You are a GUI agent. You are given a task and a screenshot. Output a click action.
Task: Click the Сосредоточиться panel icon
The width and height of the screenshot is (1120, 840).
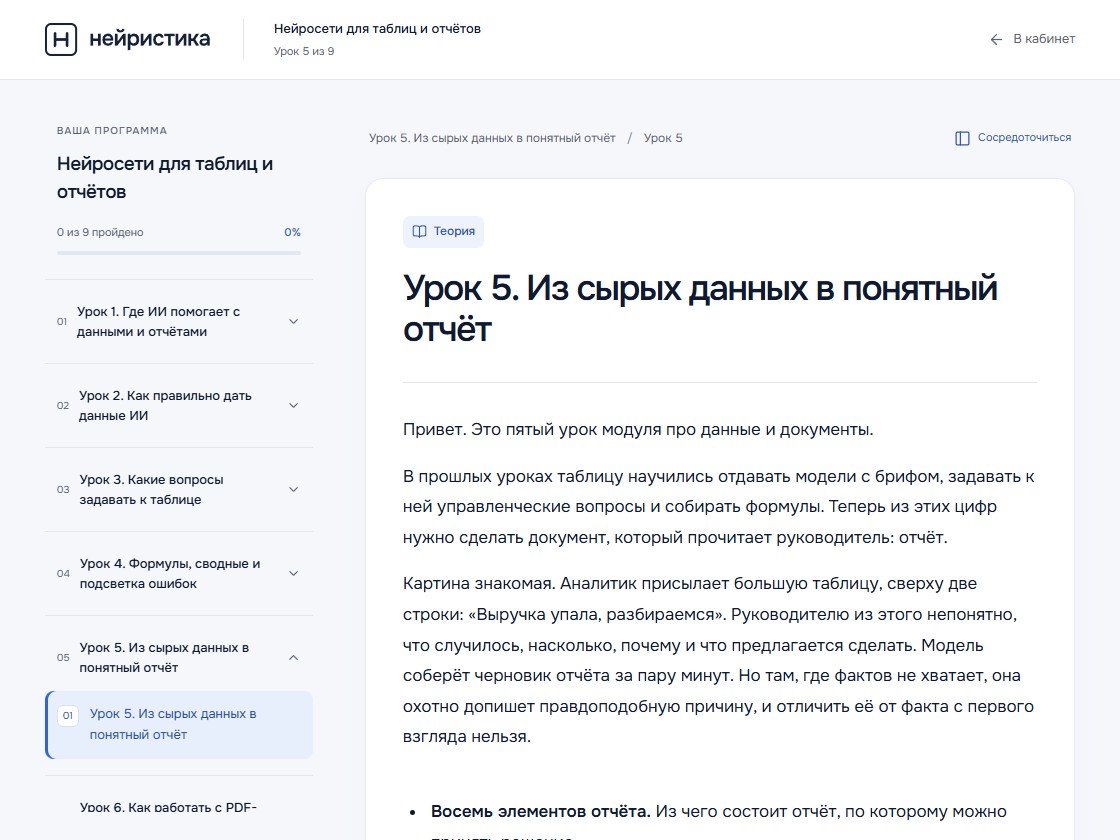(x=962, y=138)
